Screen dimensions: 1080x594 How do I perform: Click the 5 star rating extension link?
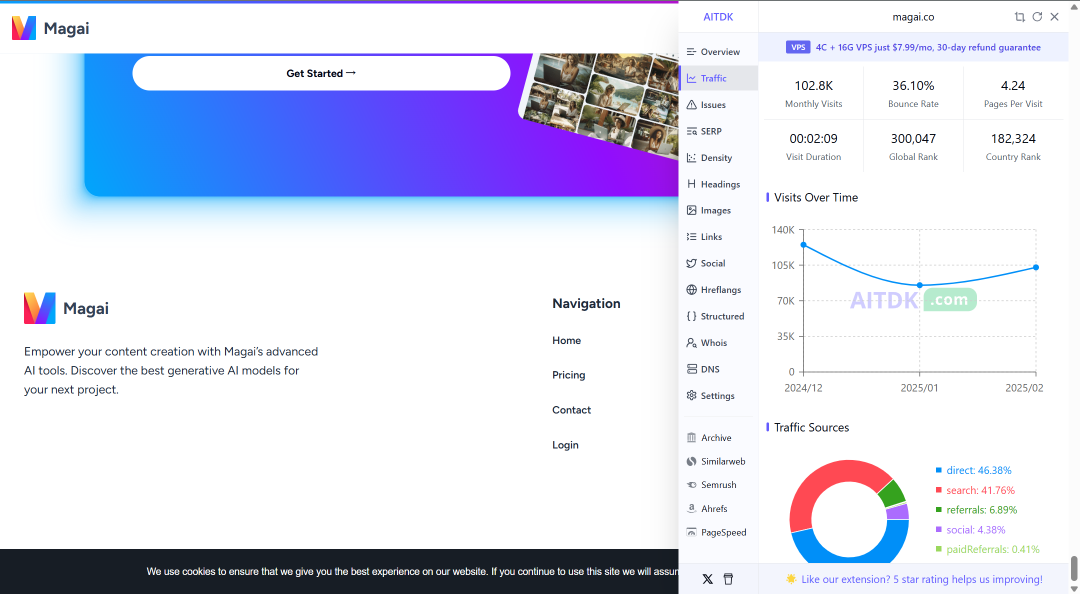tap(913, 580)
